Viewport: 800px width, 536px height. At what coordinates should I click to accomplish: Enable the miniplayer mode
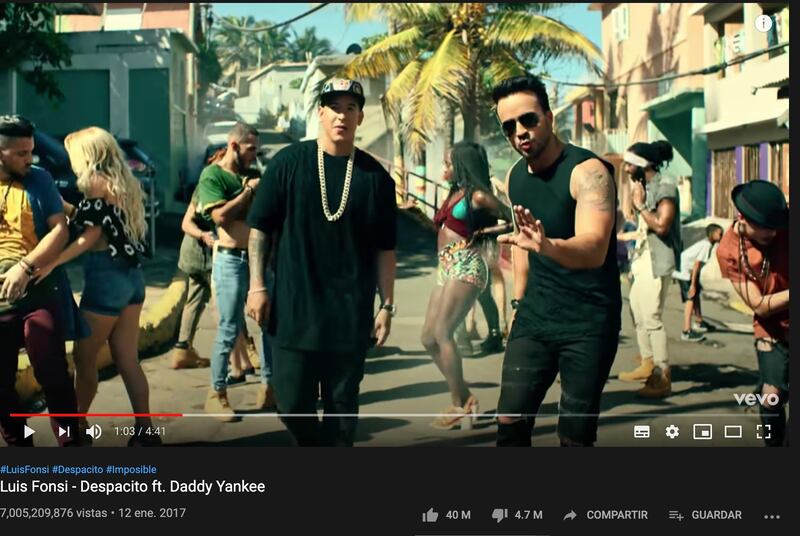(x=703, y=431)
